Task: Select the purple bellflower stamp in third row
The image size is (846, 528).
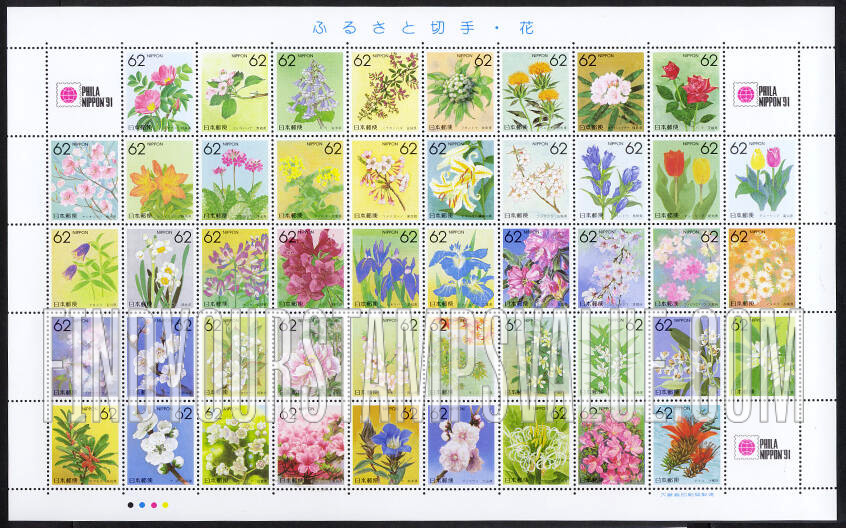Action: click(x=83, y=266)
